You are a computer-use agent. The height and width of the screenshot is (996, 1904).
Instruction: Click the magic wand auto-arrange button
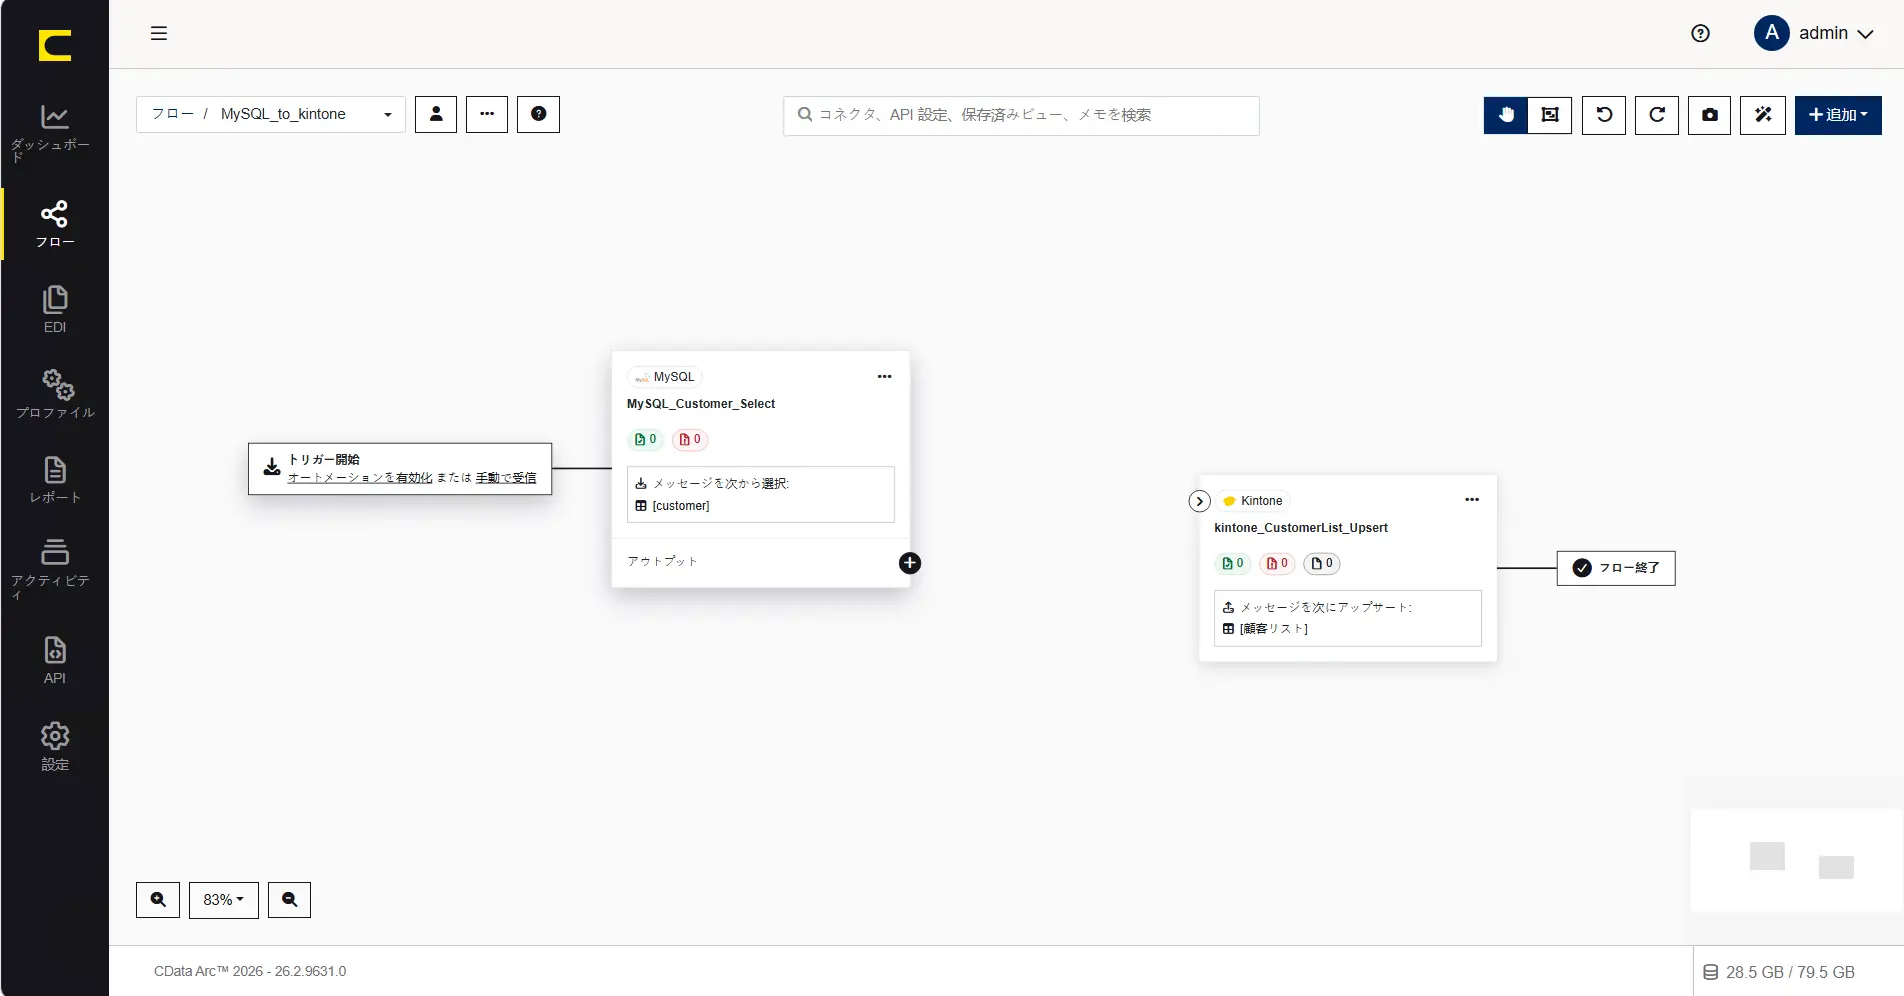point(1763,115)
